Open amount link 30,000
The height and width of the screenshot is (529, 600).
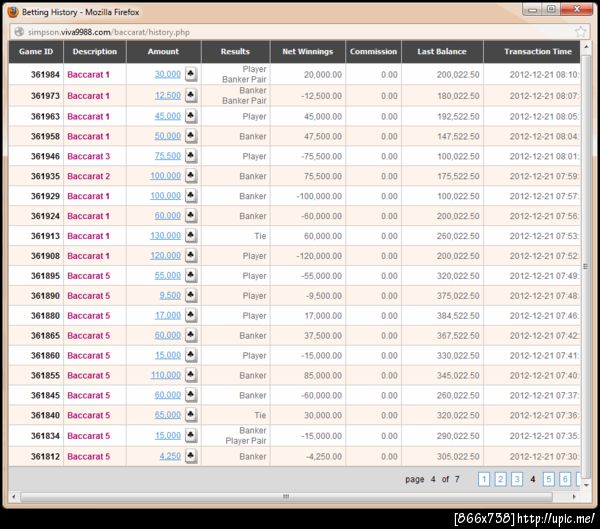(x=168, y=74)
